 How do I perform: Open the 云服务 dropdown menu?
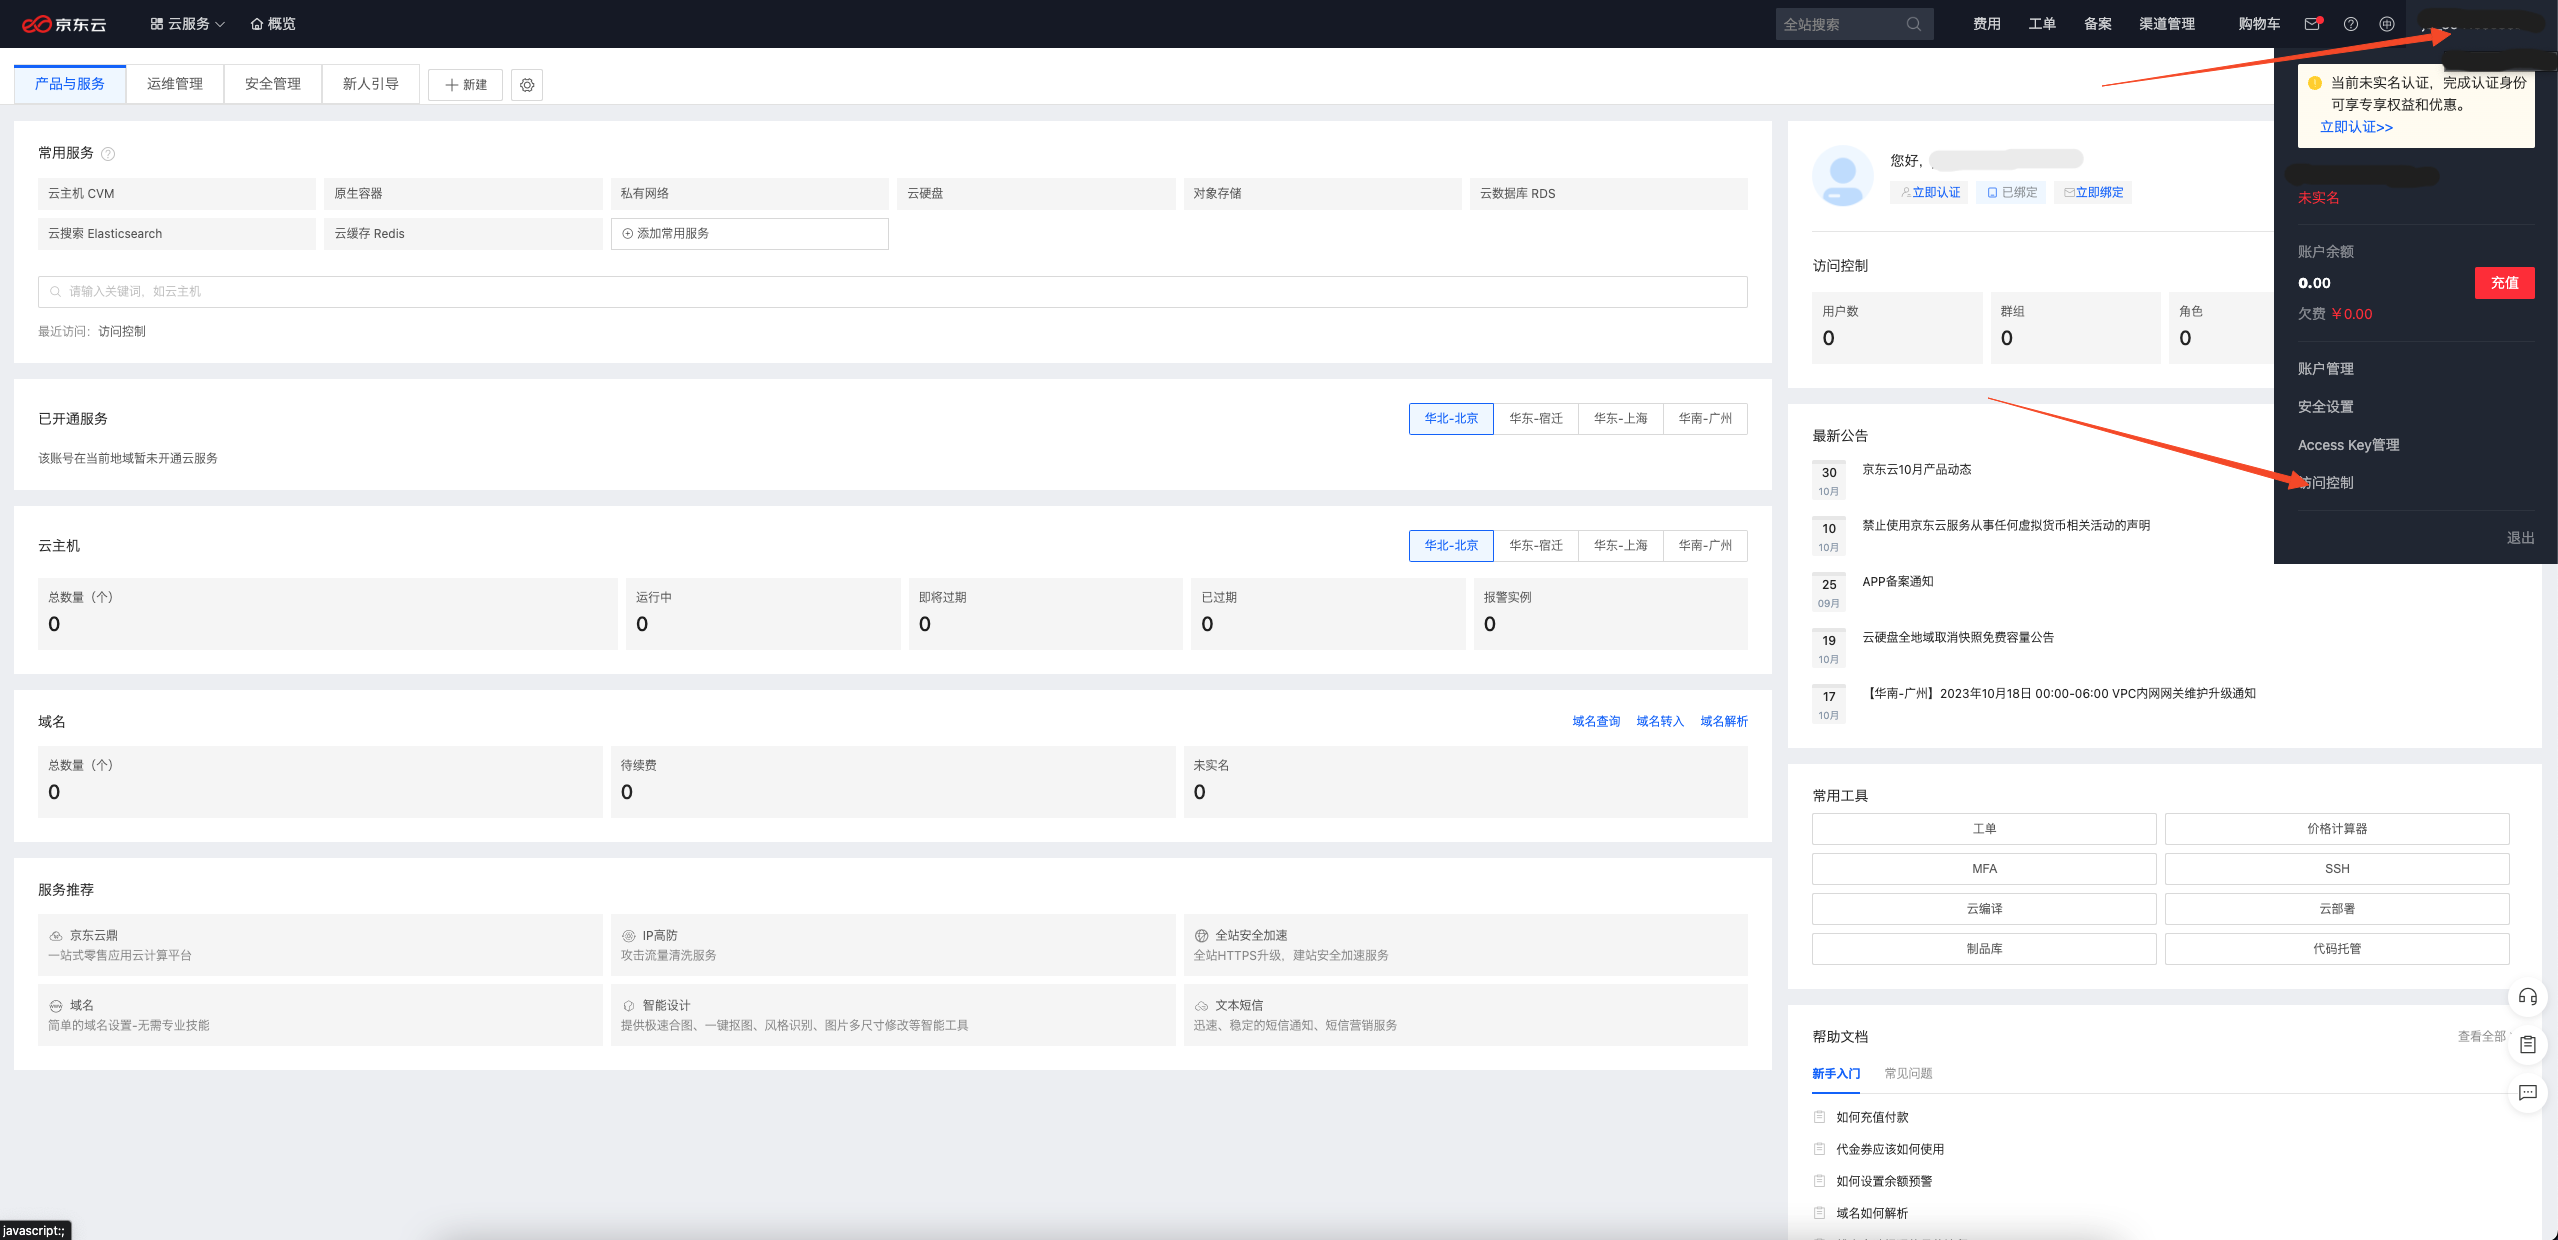coord(187,24)
